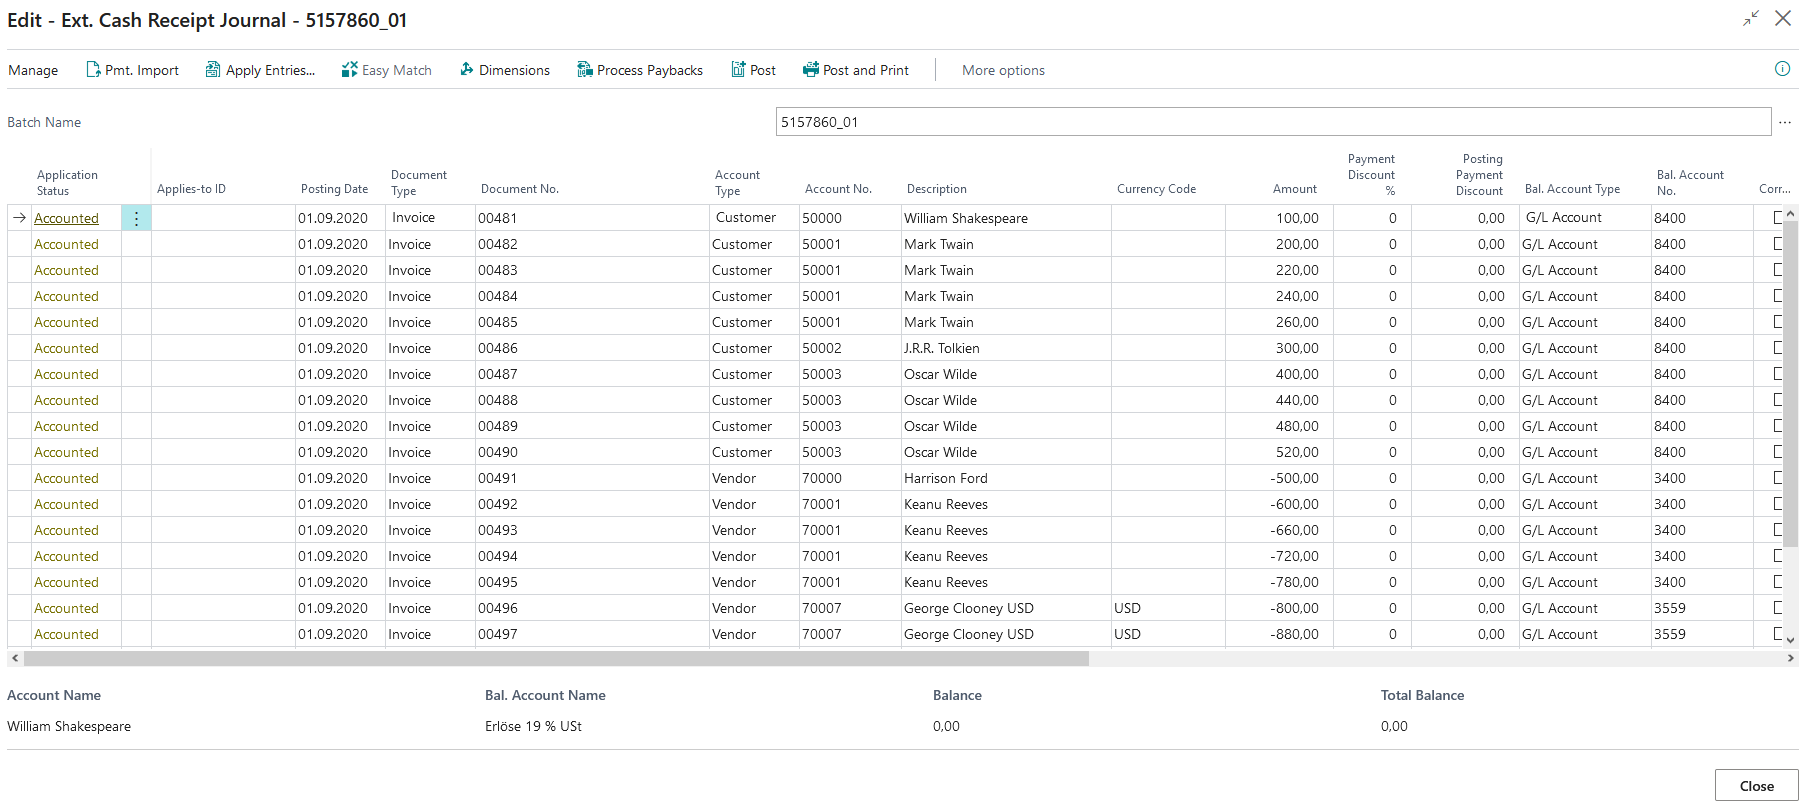Screen dimensions: 1808x809
Task: Select the USD currency cell for 00496
Action: click(1168, 608)
